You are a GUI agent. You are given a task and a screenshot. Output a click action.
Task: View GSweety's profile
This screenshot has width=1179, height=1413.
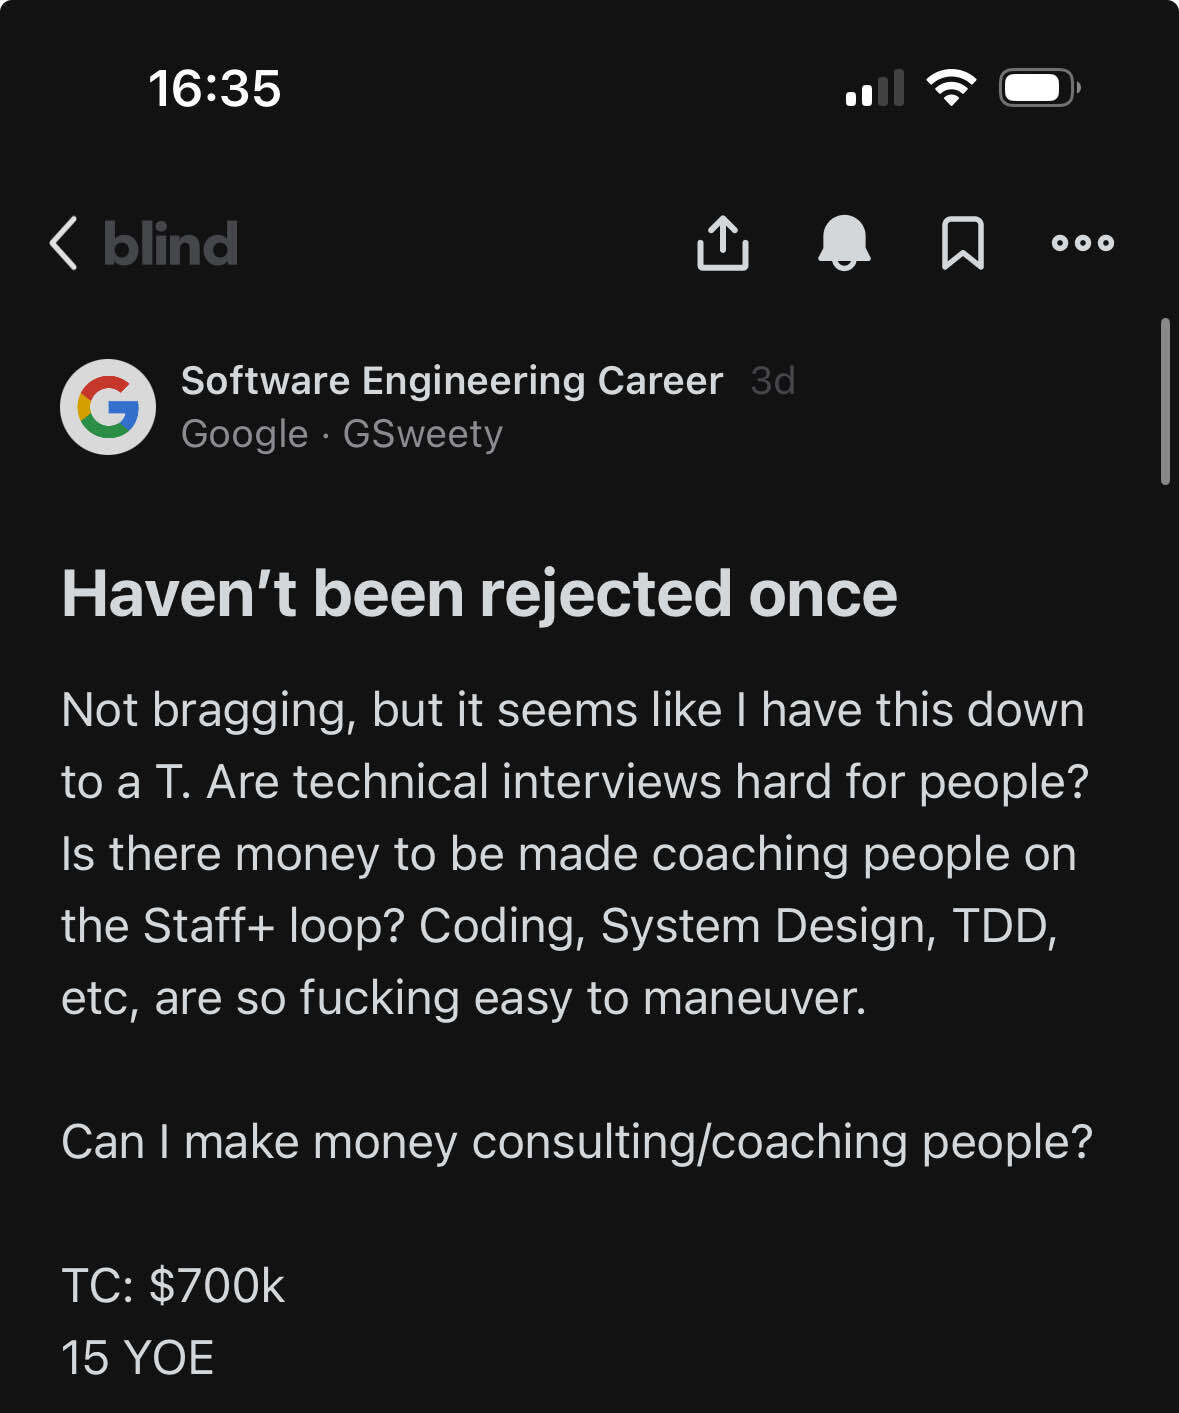pos(423,434)
